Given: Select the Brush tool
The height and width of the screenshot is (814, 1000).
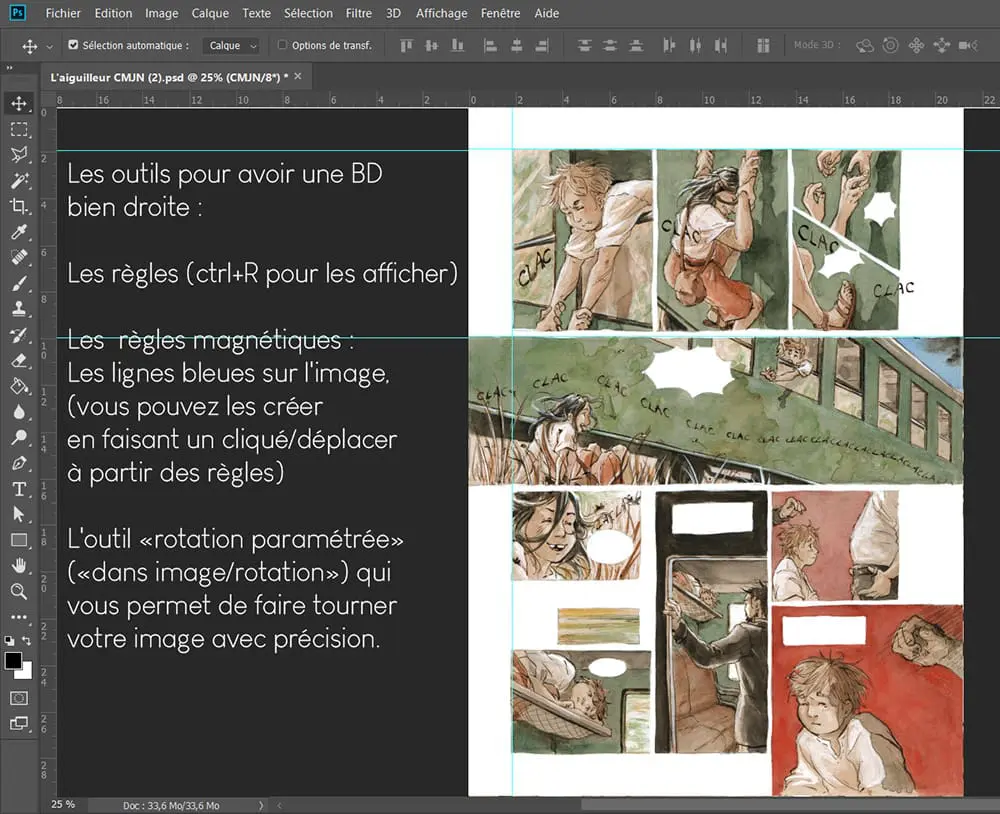Looking at the screenshot, I should (18, 283).
